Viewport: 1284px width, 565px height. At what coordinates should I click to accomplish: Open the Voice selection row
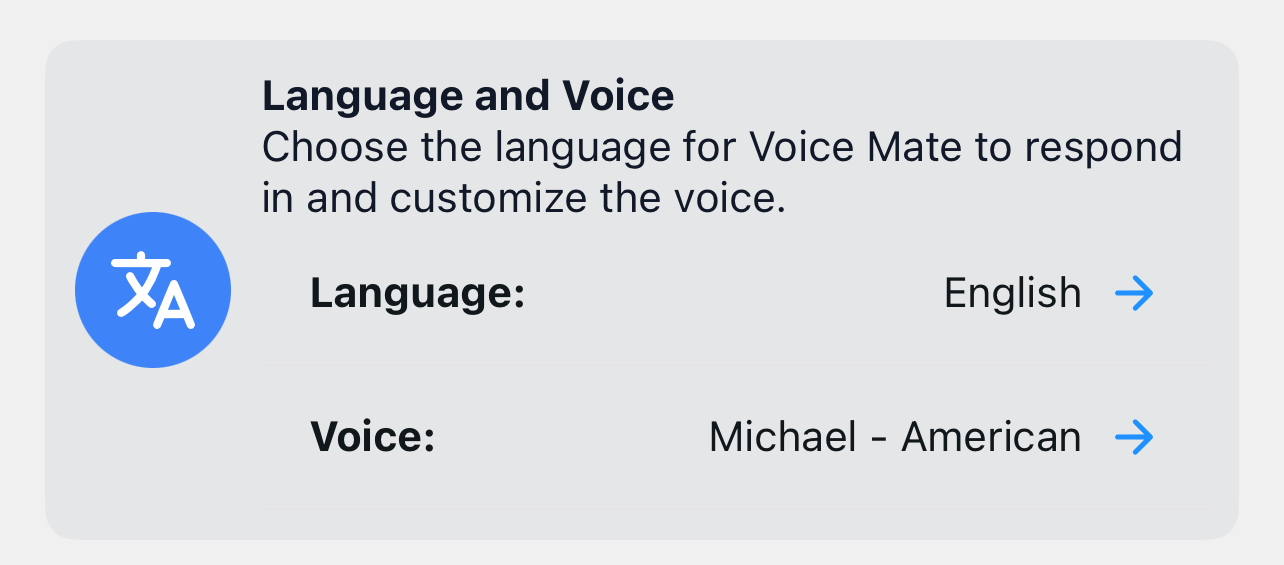click(x=730, y=437)
